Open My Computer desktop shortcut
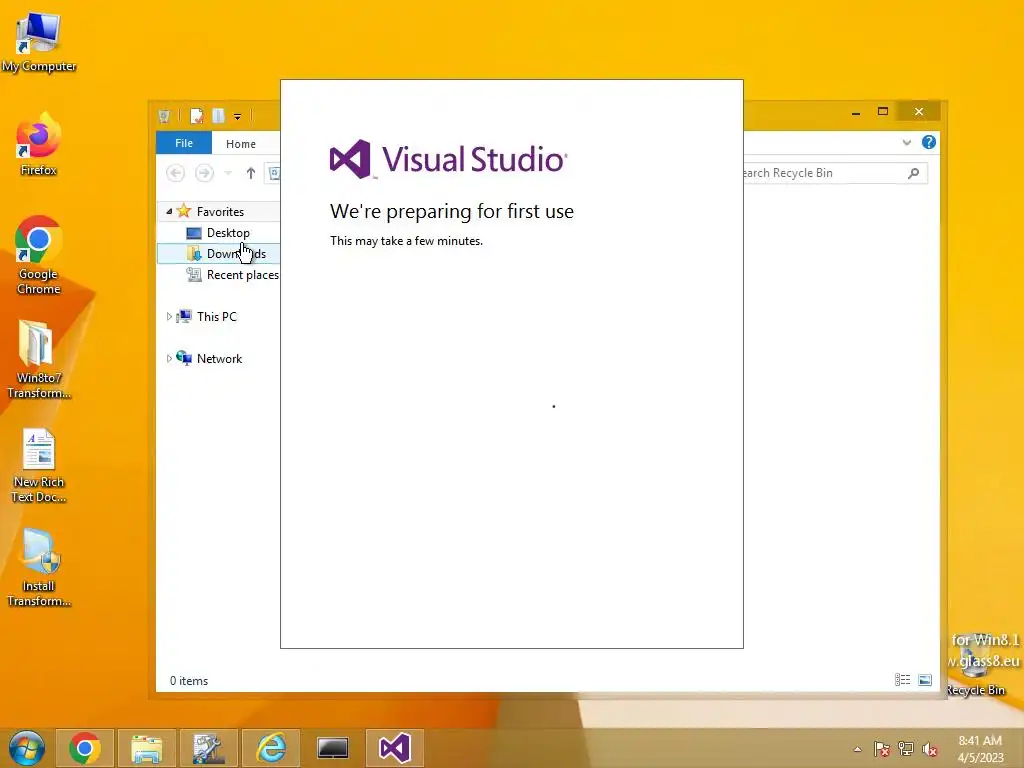Viewport: 1024px width, 768px height. (39, 42)
